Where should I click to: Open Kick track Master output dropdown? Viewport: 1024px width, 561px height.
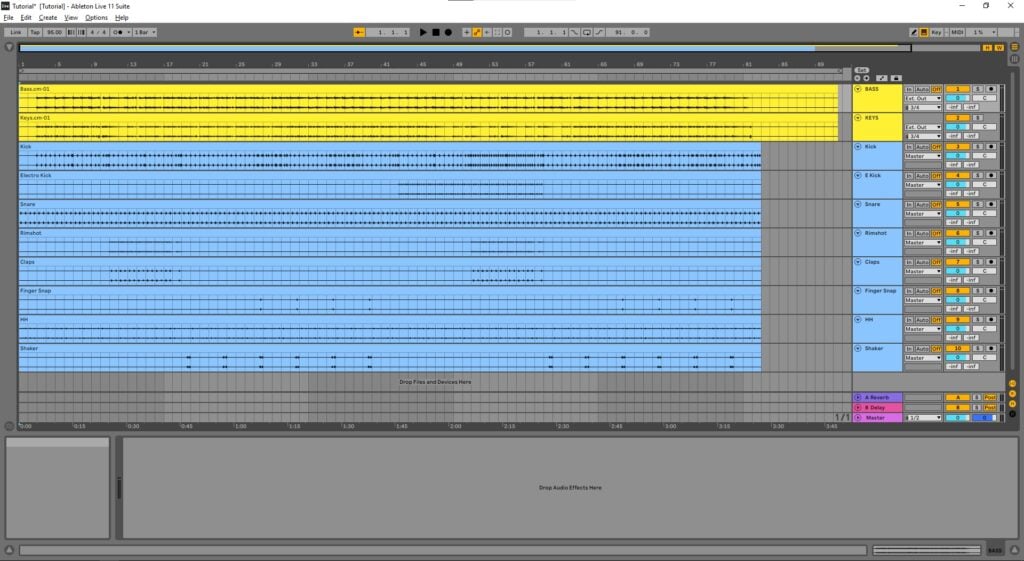[x=923, y=156]
